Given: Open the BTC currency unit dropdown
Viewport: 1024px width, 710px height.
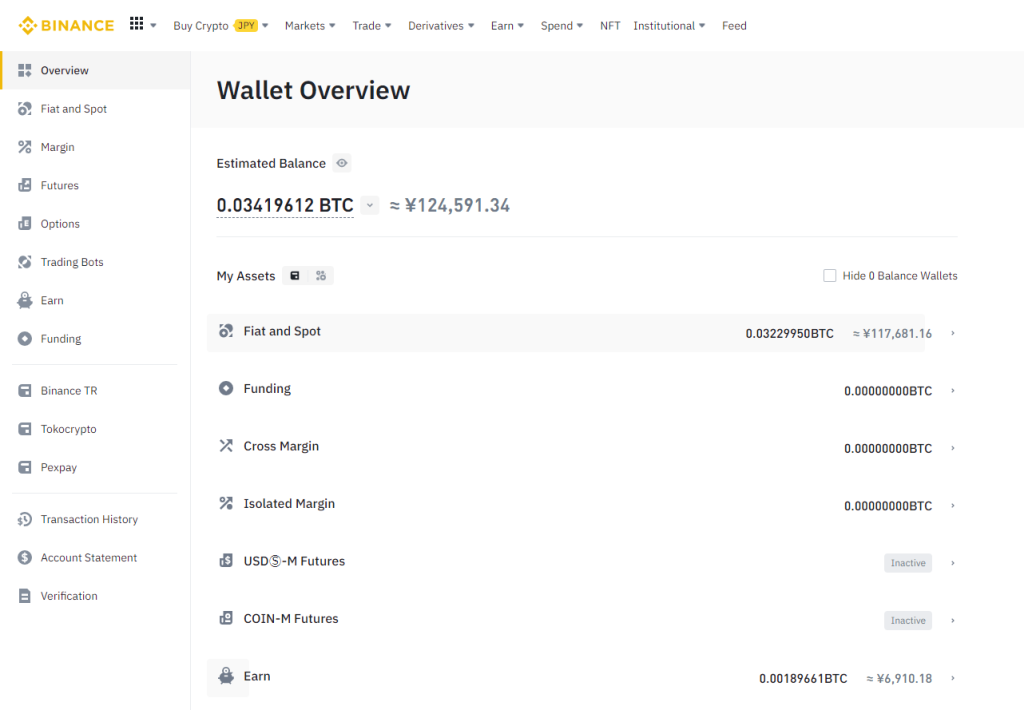Looking at the screenshot, I should pos(370,206).
